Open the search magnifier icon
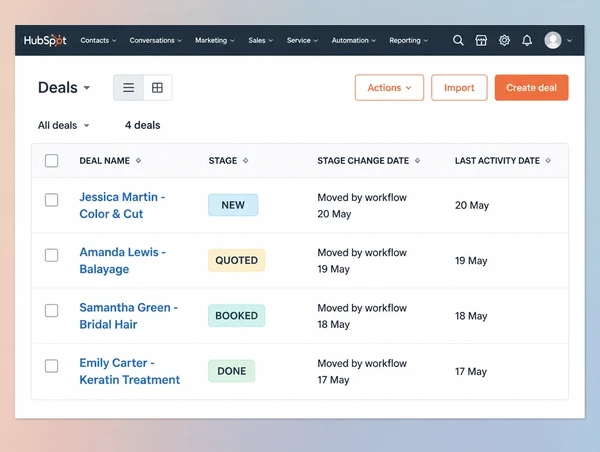This screenshot has height=452, width=600. click(458, 40)
